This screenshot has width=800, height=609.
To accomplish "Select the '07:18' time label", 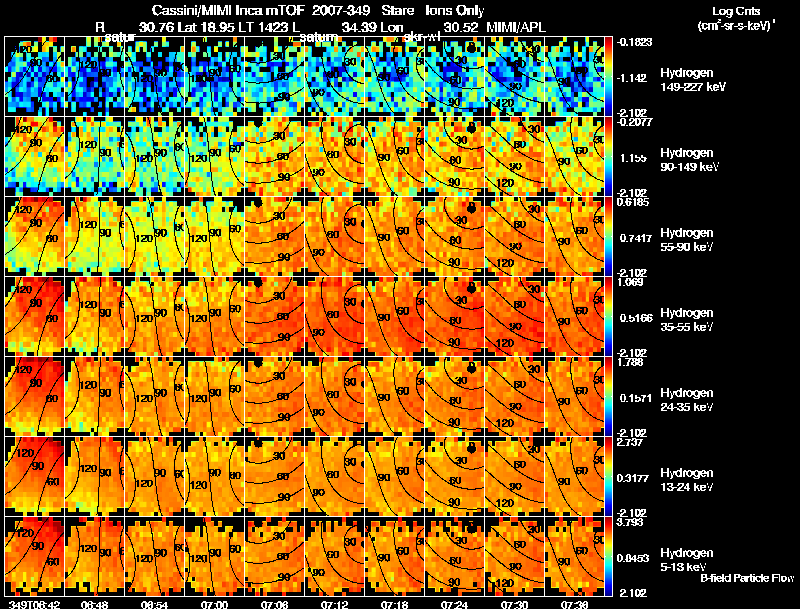I will (395, 605).
